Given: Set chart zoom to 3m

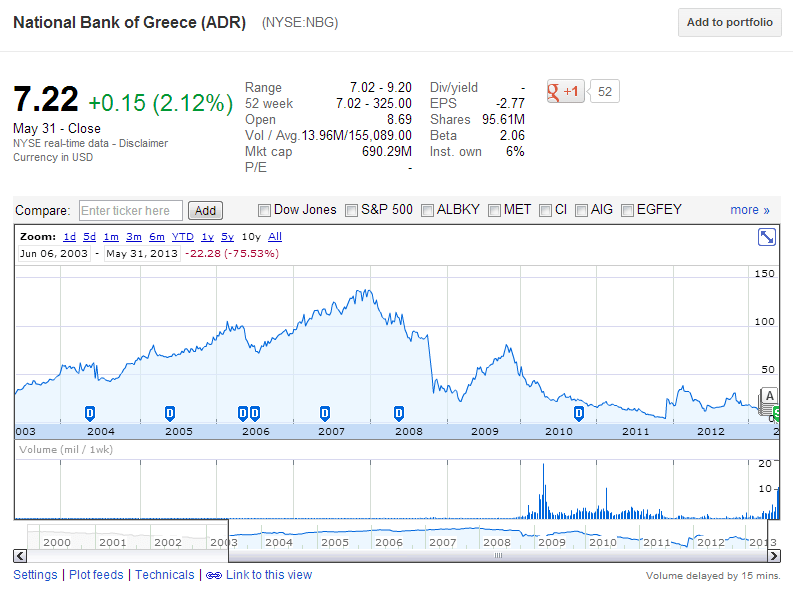Looking at the screenshot, I should point(134,237).
